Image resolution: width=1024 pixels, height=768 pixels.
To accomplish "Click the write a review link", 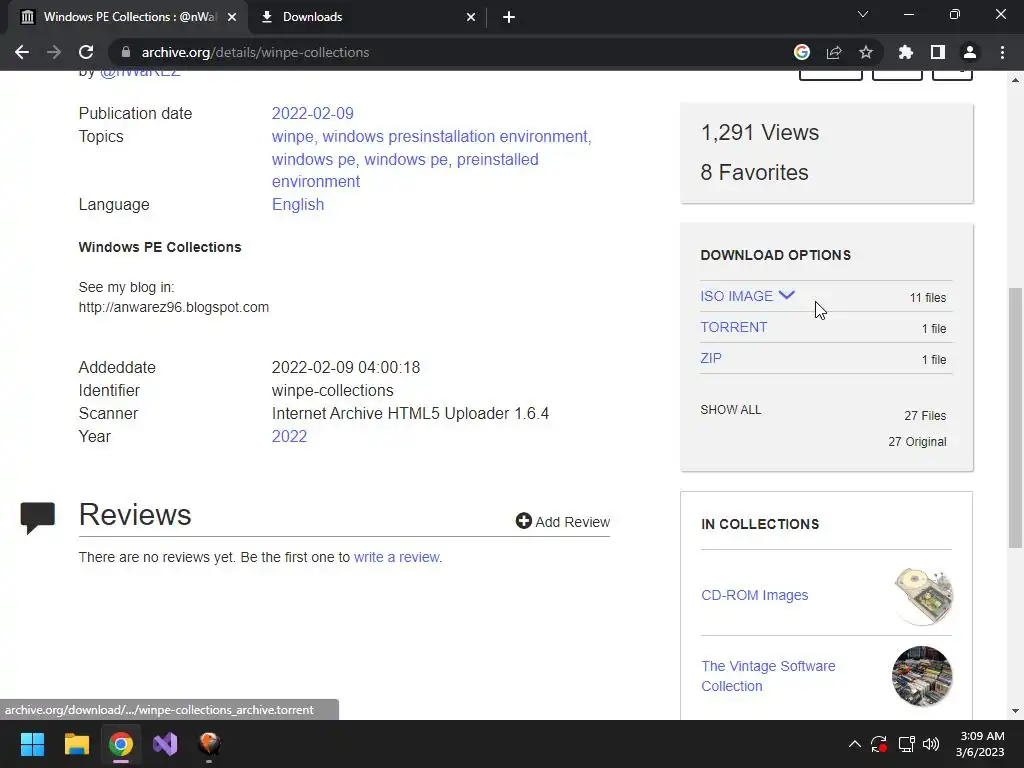I will 397,557.
